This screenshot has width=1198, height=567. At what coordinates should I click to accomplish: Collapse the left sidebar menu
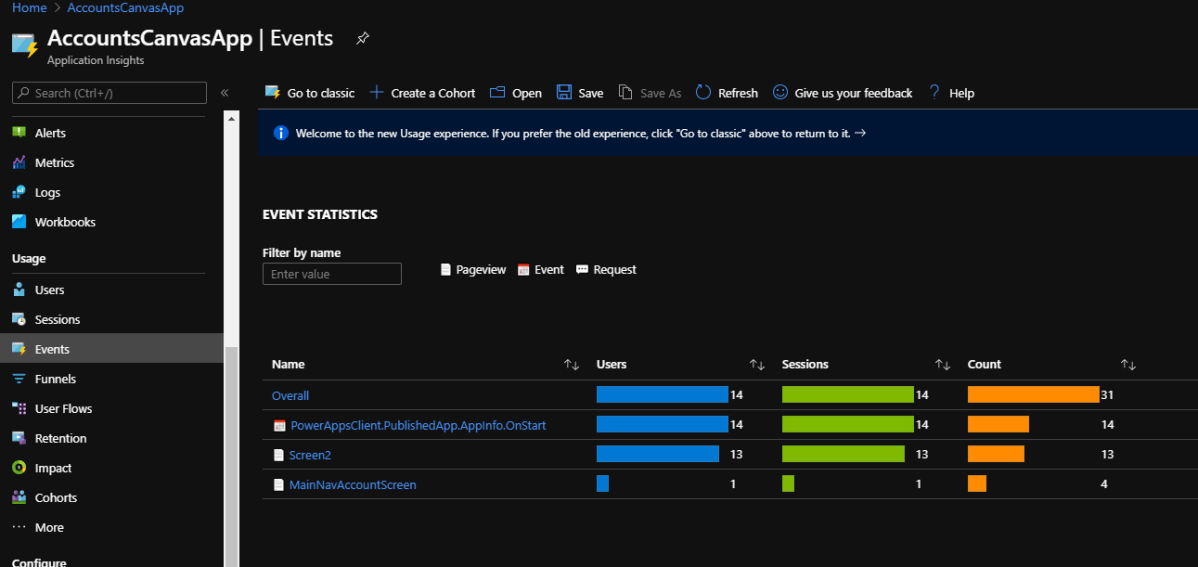(224, 93)
